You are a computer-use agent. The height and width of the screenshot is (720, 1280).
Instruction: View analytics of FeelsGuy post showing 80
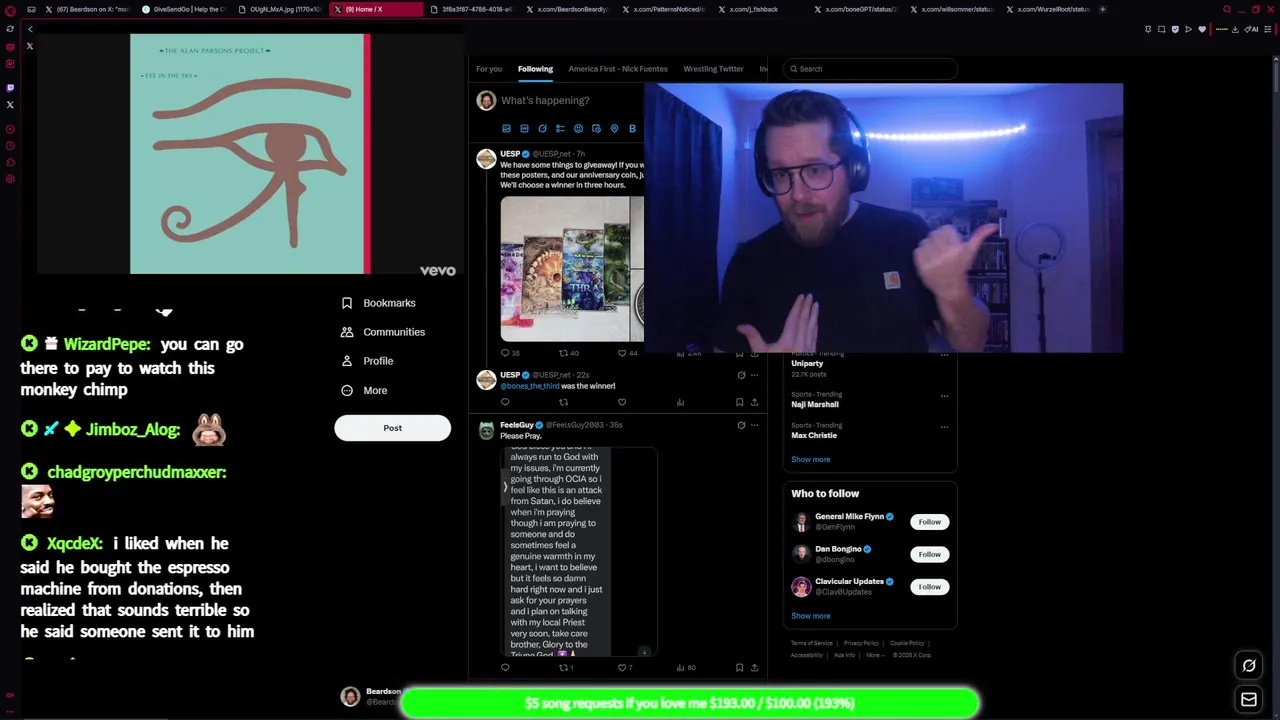click(686, 667)
